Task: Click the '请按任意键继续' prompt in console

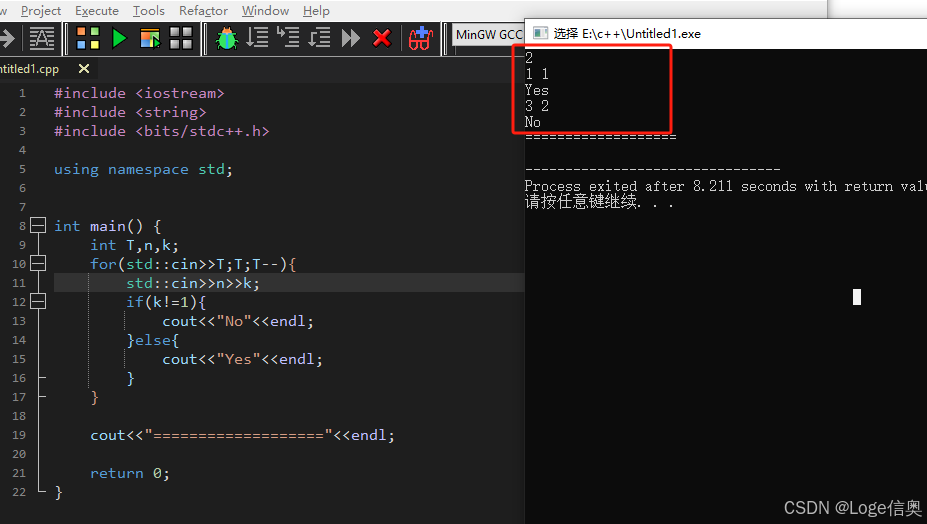Action: click(581, 202)
